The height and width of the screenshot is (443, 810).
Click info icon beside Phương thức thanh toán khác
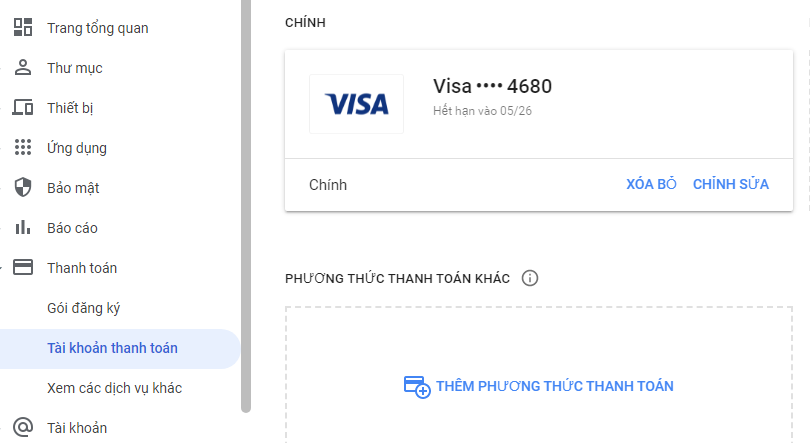[x=530, y=278]
